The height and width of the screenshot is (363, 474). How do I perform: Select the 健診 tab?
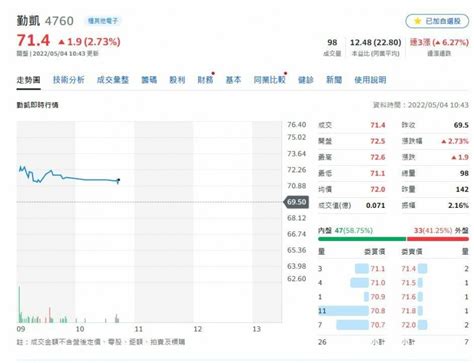306,80
